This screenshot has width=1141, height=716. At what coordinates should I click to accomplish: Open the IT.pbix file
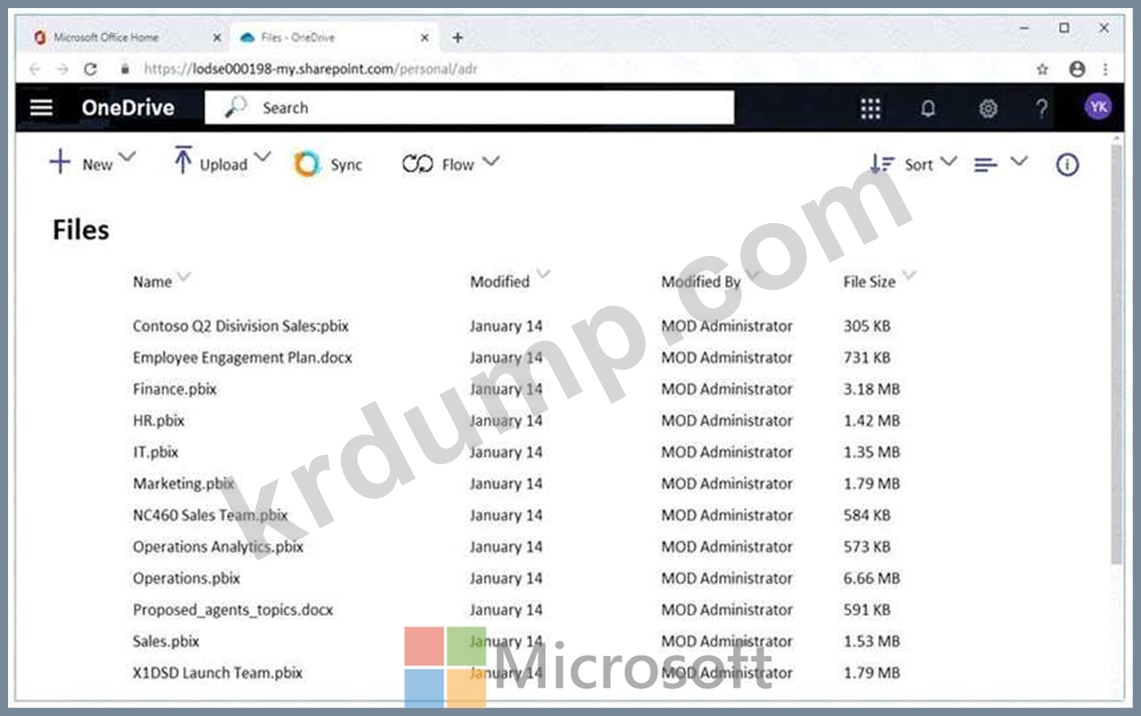[x=156, y=452]
